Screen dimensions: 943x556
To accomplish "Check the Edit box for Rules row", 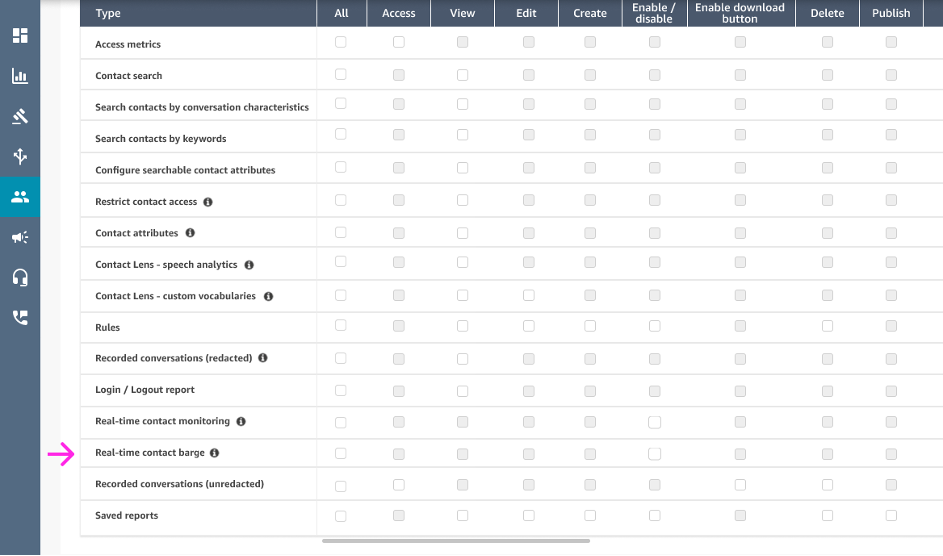I will click(x=529, y=326).
